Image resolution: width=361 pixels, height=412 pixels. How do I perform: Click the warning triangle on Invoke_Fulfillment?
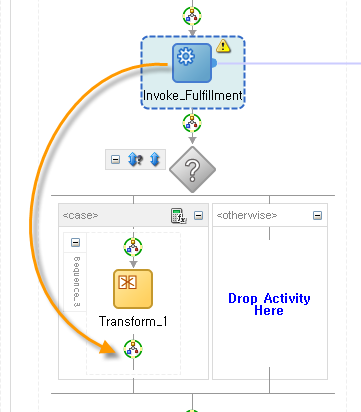(223, 46)
